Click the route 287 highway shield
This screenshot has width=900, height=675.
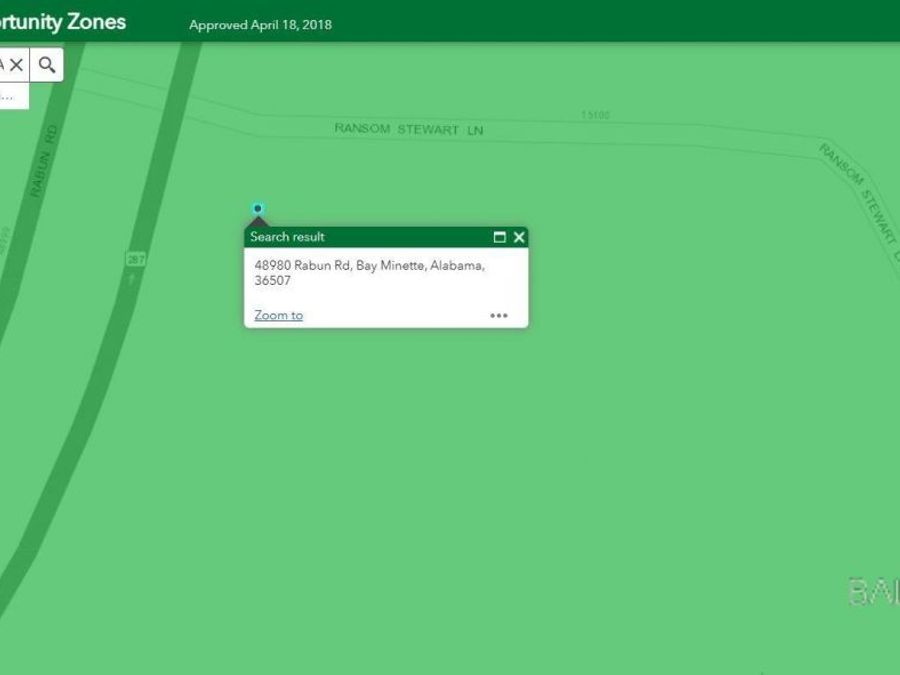(136, 259)
